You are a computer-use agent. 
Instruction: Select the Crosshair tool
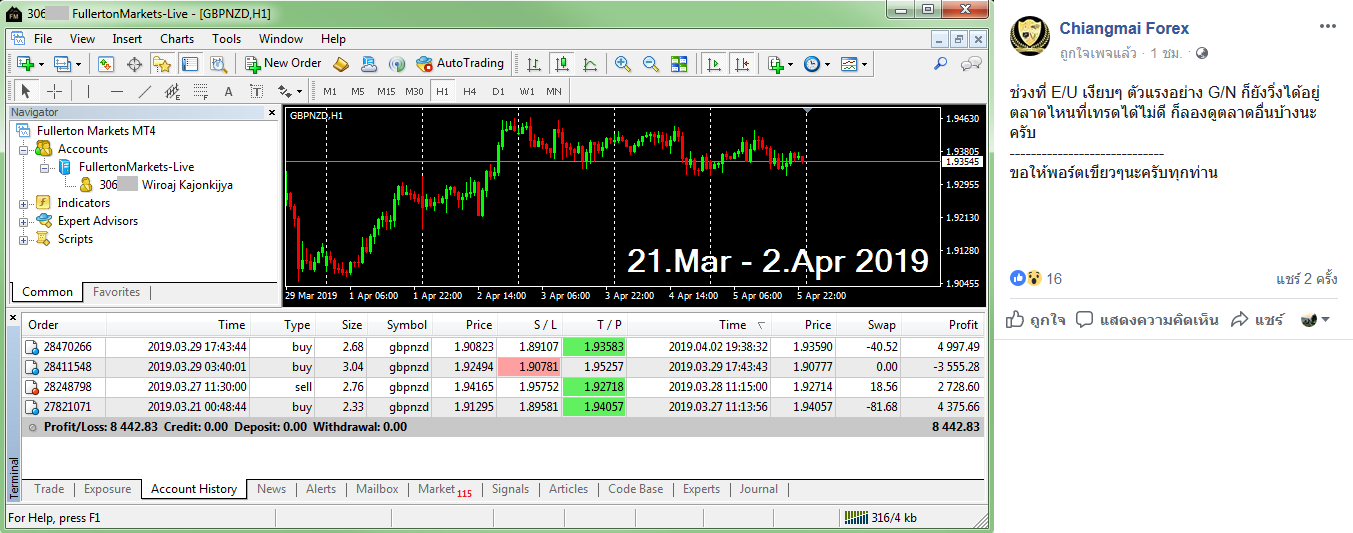[x=55, y=91]
